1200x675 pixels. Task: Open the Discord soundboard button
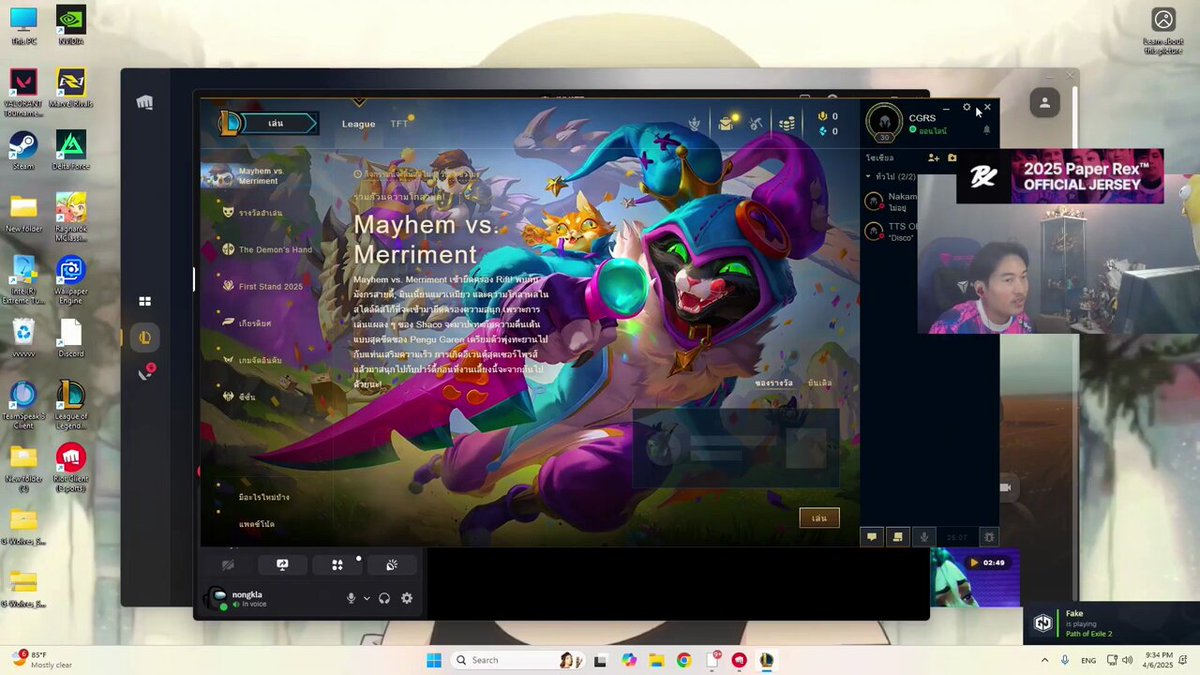(391, 565)
